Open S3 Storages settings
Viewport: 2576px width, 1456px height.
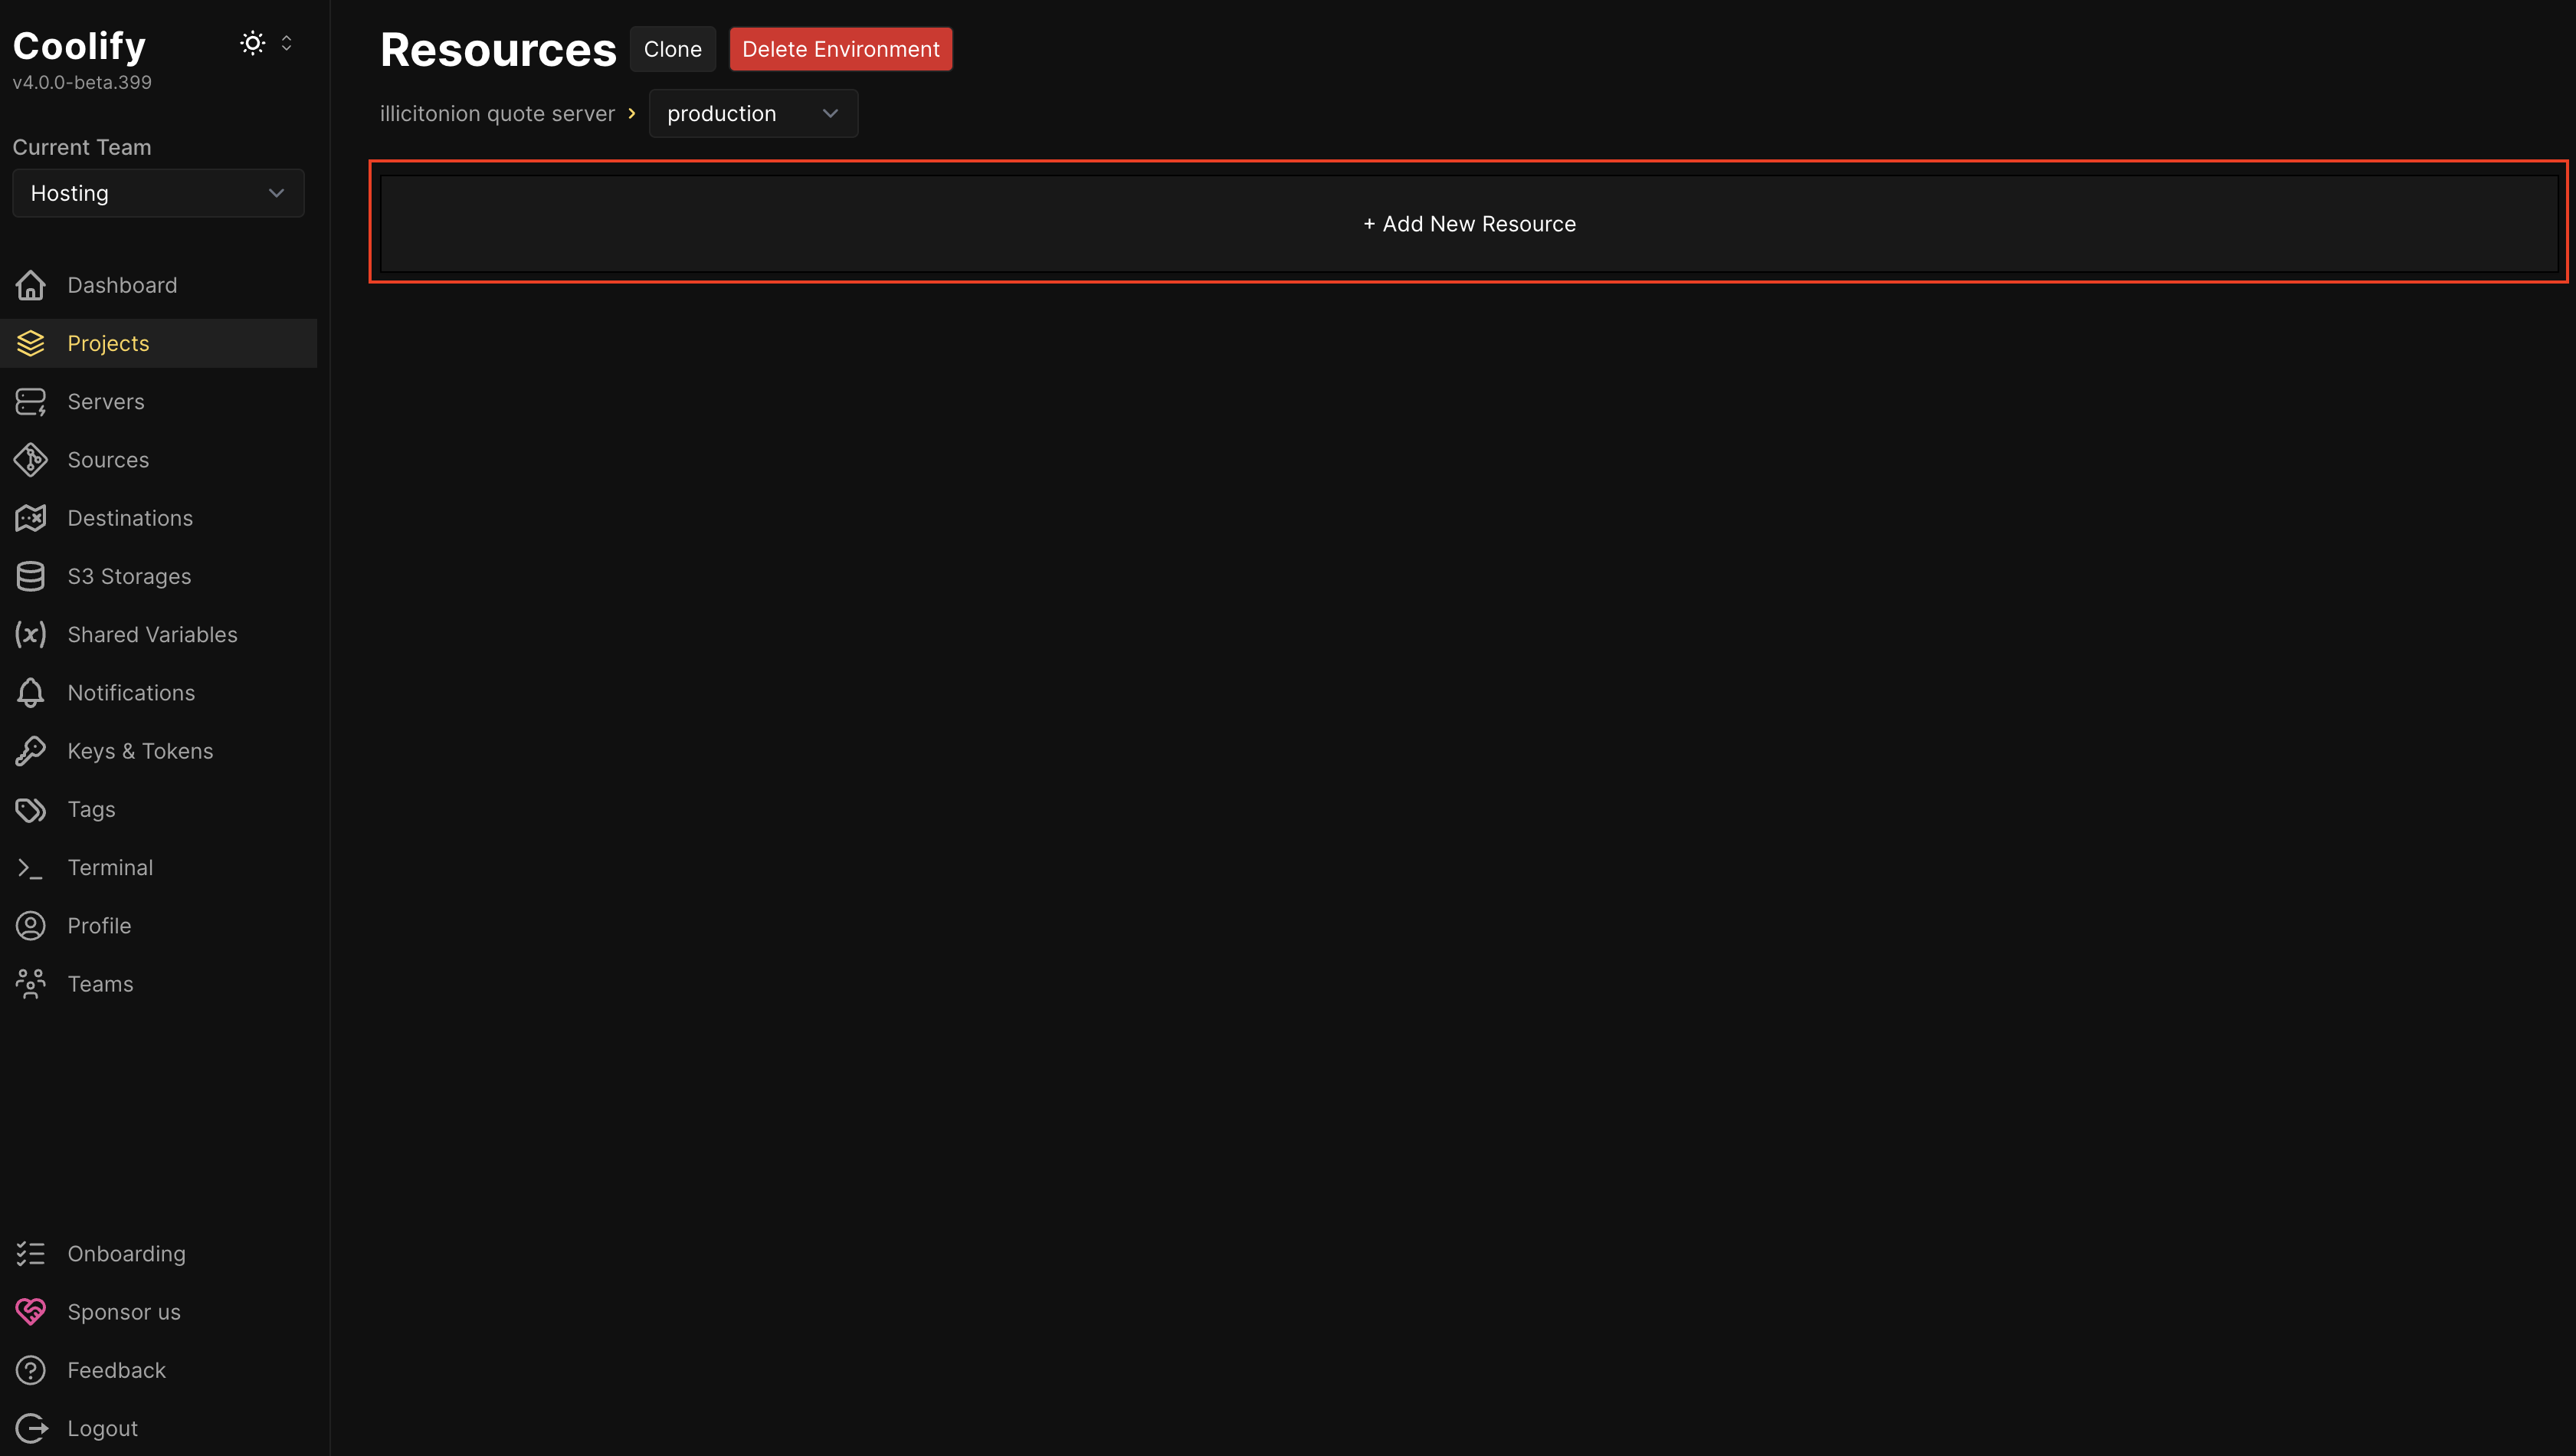[x=129, y=575]
